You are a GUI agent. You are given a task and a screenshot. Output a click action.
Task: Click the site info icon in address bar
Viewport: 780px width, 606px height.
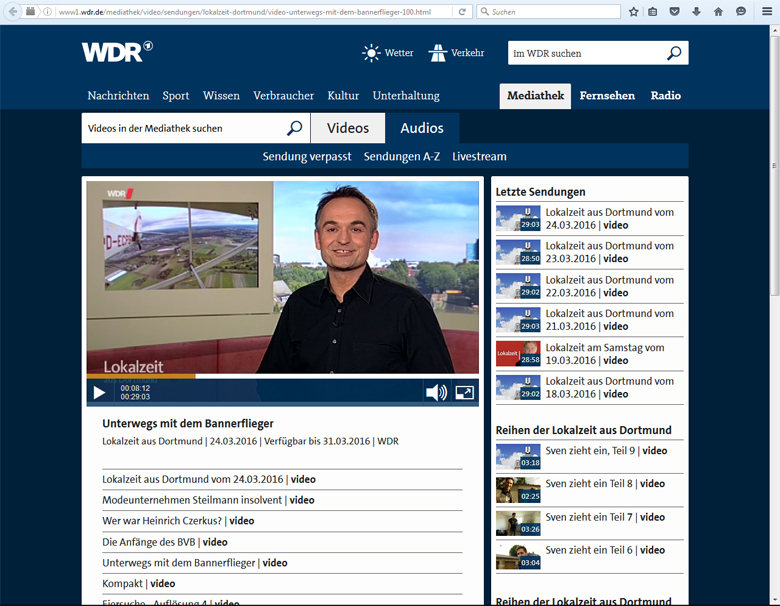(47, 11)
